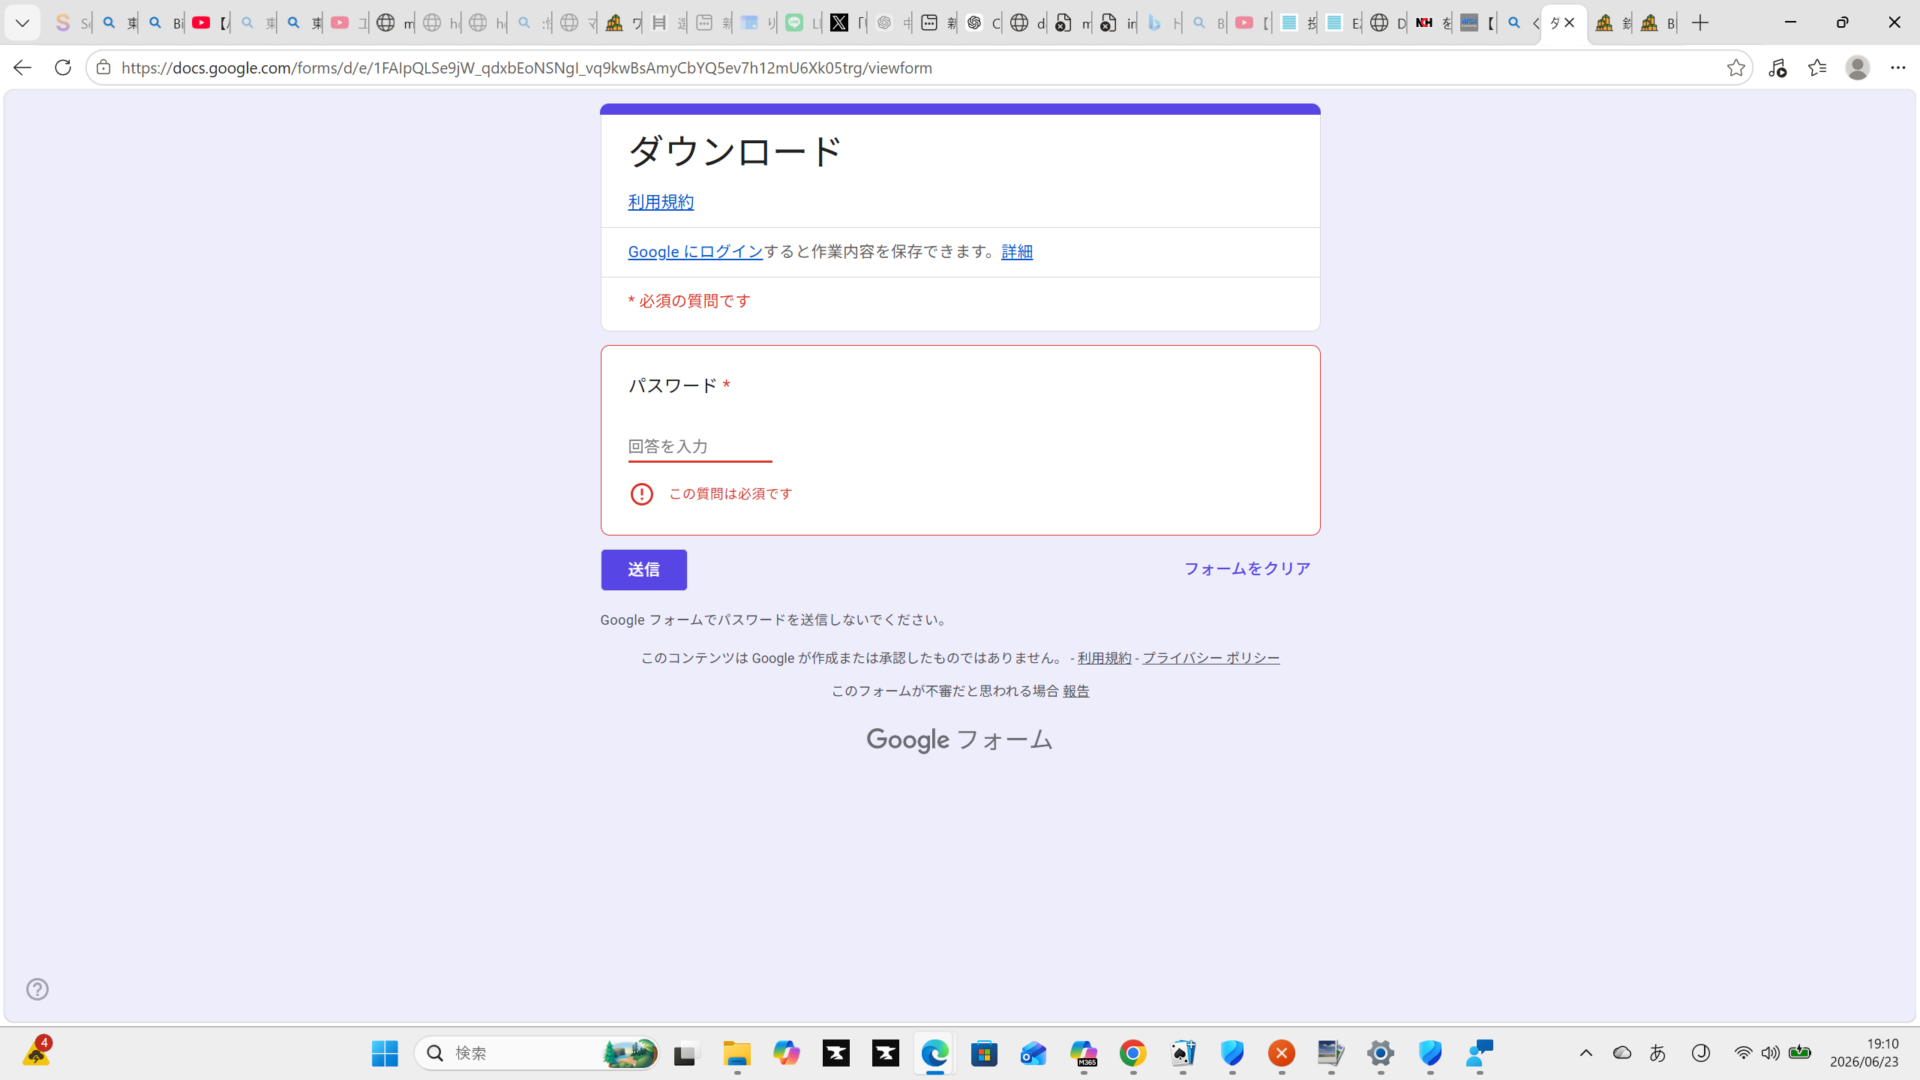Open Task View from taskbar

(685, 1053)
